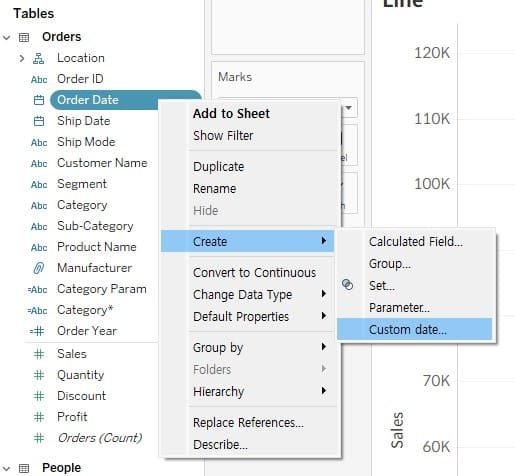Click the Manufacturer paperclip group icon
This screenshot has height=476, width=515.
tap(39, 268)
